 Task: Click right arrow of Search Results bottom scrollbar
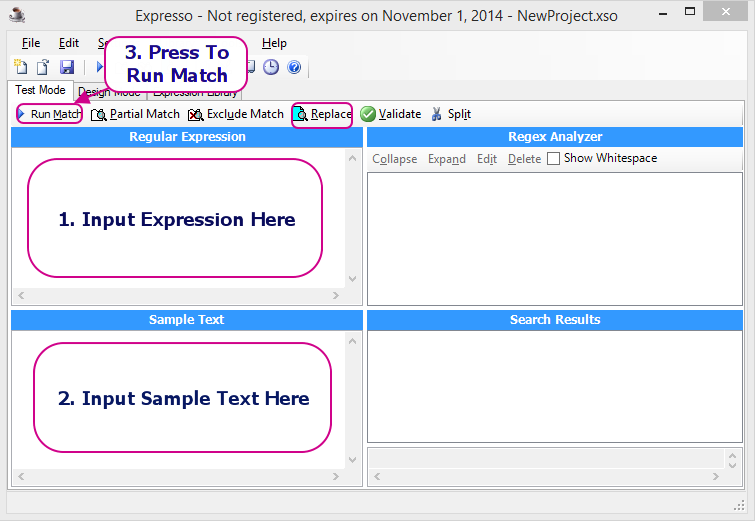click(716, 476)
